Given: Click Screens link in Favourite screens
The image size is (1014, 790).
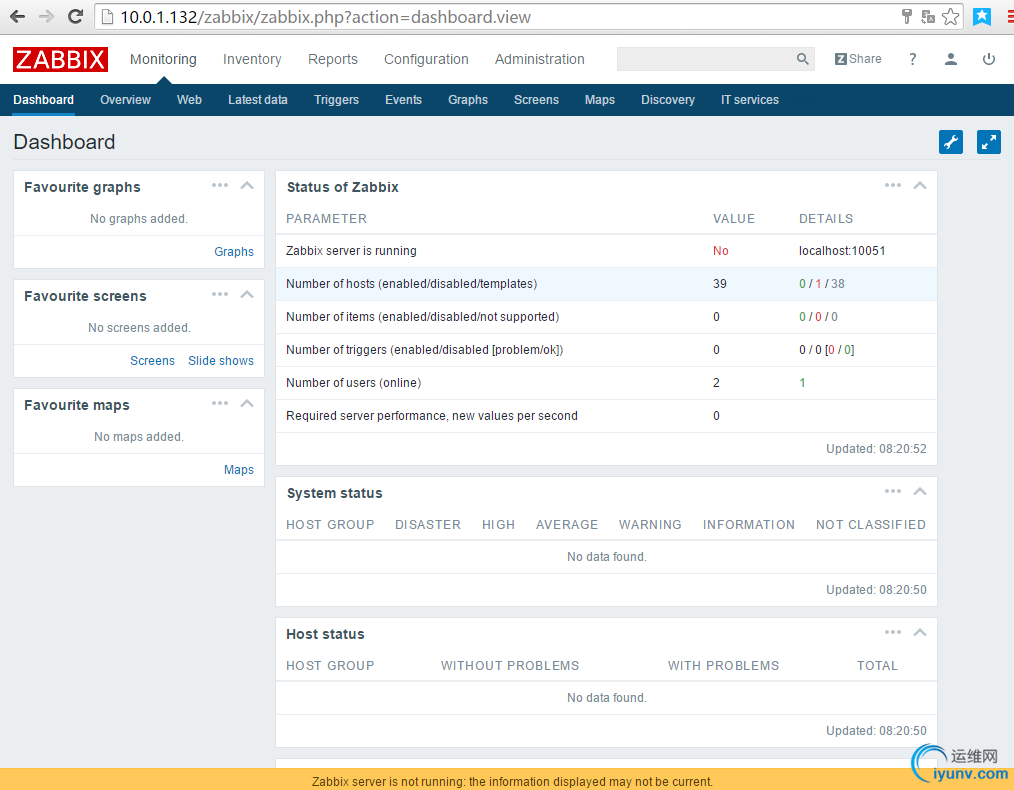Looking at the screenshot, I should pyautogui.click(x=153, y=361).
